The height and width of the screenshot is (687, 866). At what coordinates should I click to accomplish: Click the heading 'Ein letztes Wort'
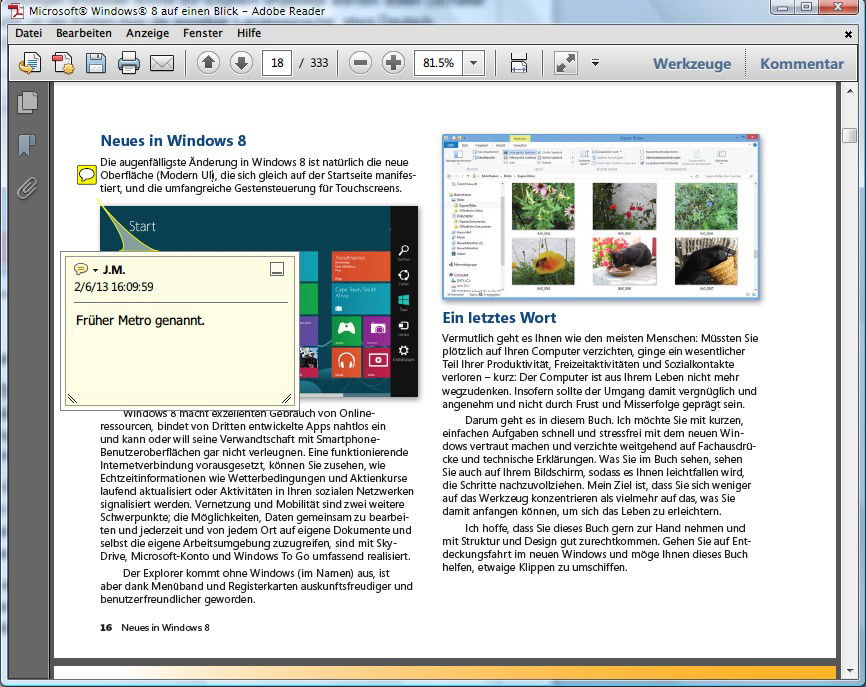[x=499, y=318]
